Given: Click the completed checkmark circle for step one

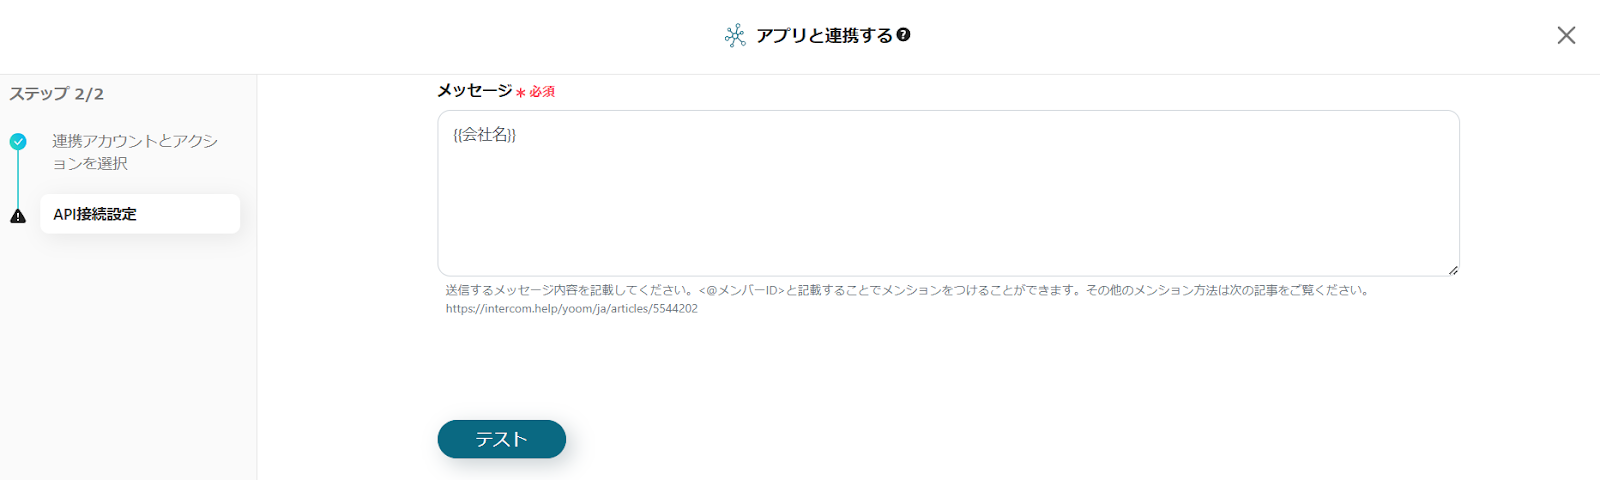Looking at the screenshot, I should click(x=18, y=142).
